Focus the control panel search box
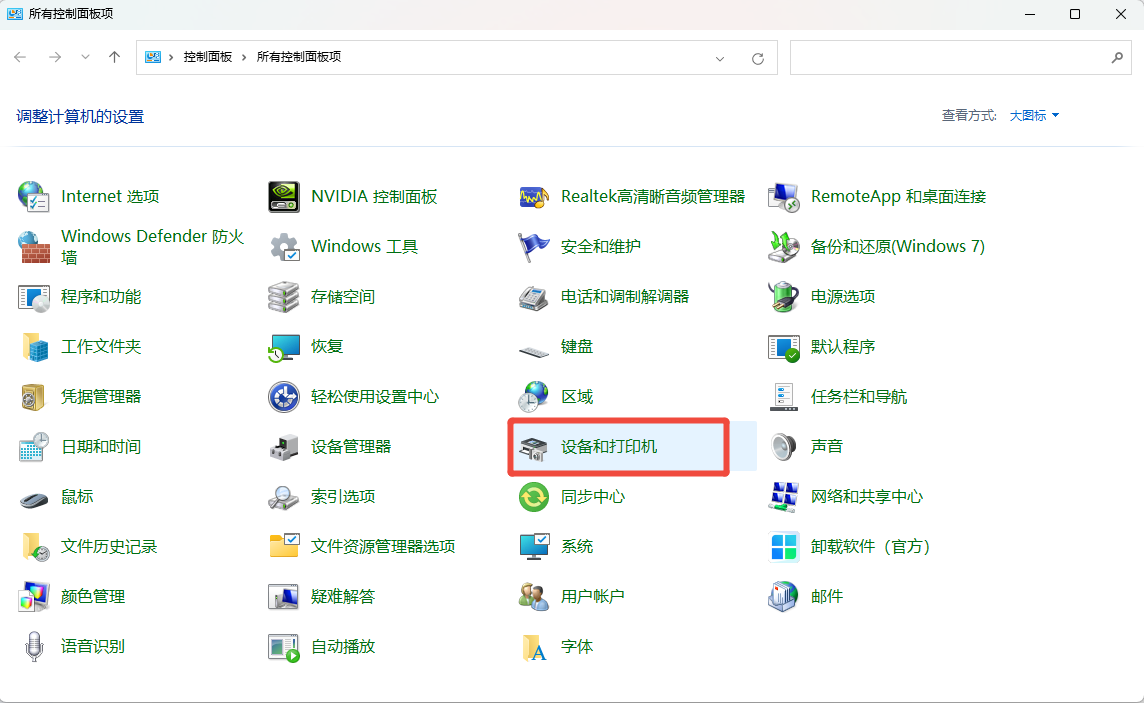Image resolution: width=1144 pixels, height=703 pixels. [960, 57]
